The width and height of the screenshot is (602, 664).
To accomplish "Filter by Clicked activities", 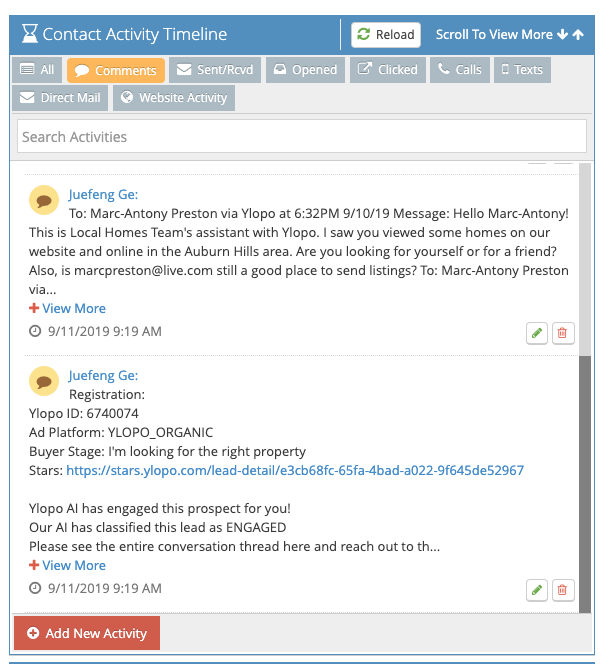I will (x=387, y=70).
